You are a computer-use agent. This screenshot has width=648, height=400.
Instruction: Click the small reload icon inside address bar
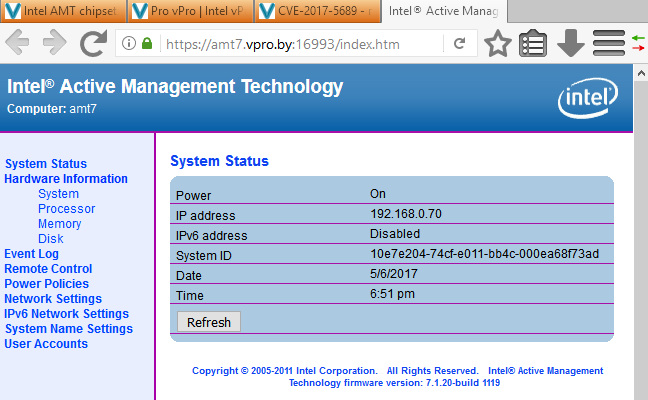(460, 43)
